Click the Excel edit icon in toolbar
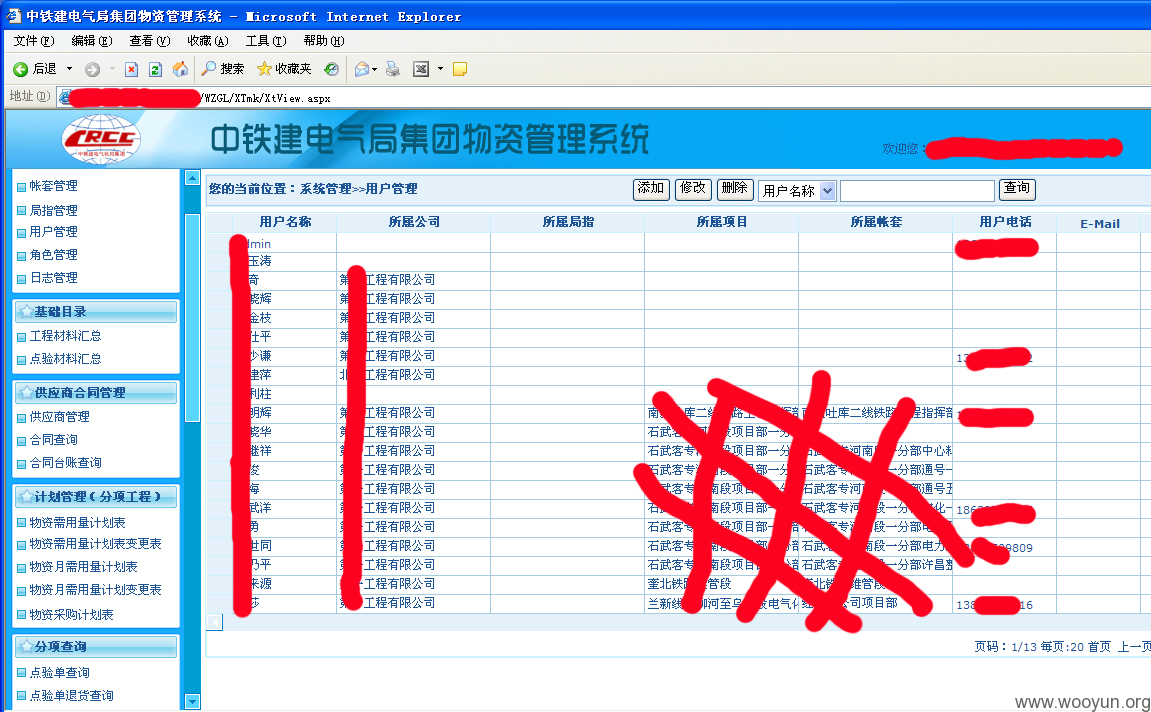 point(421,69)
